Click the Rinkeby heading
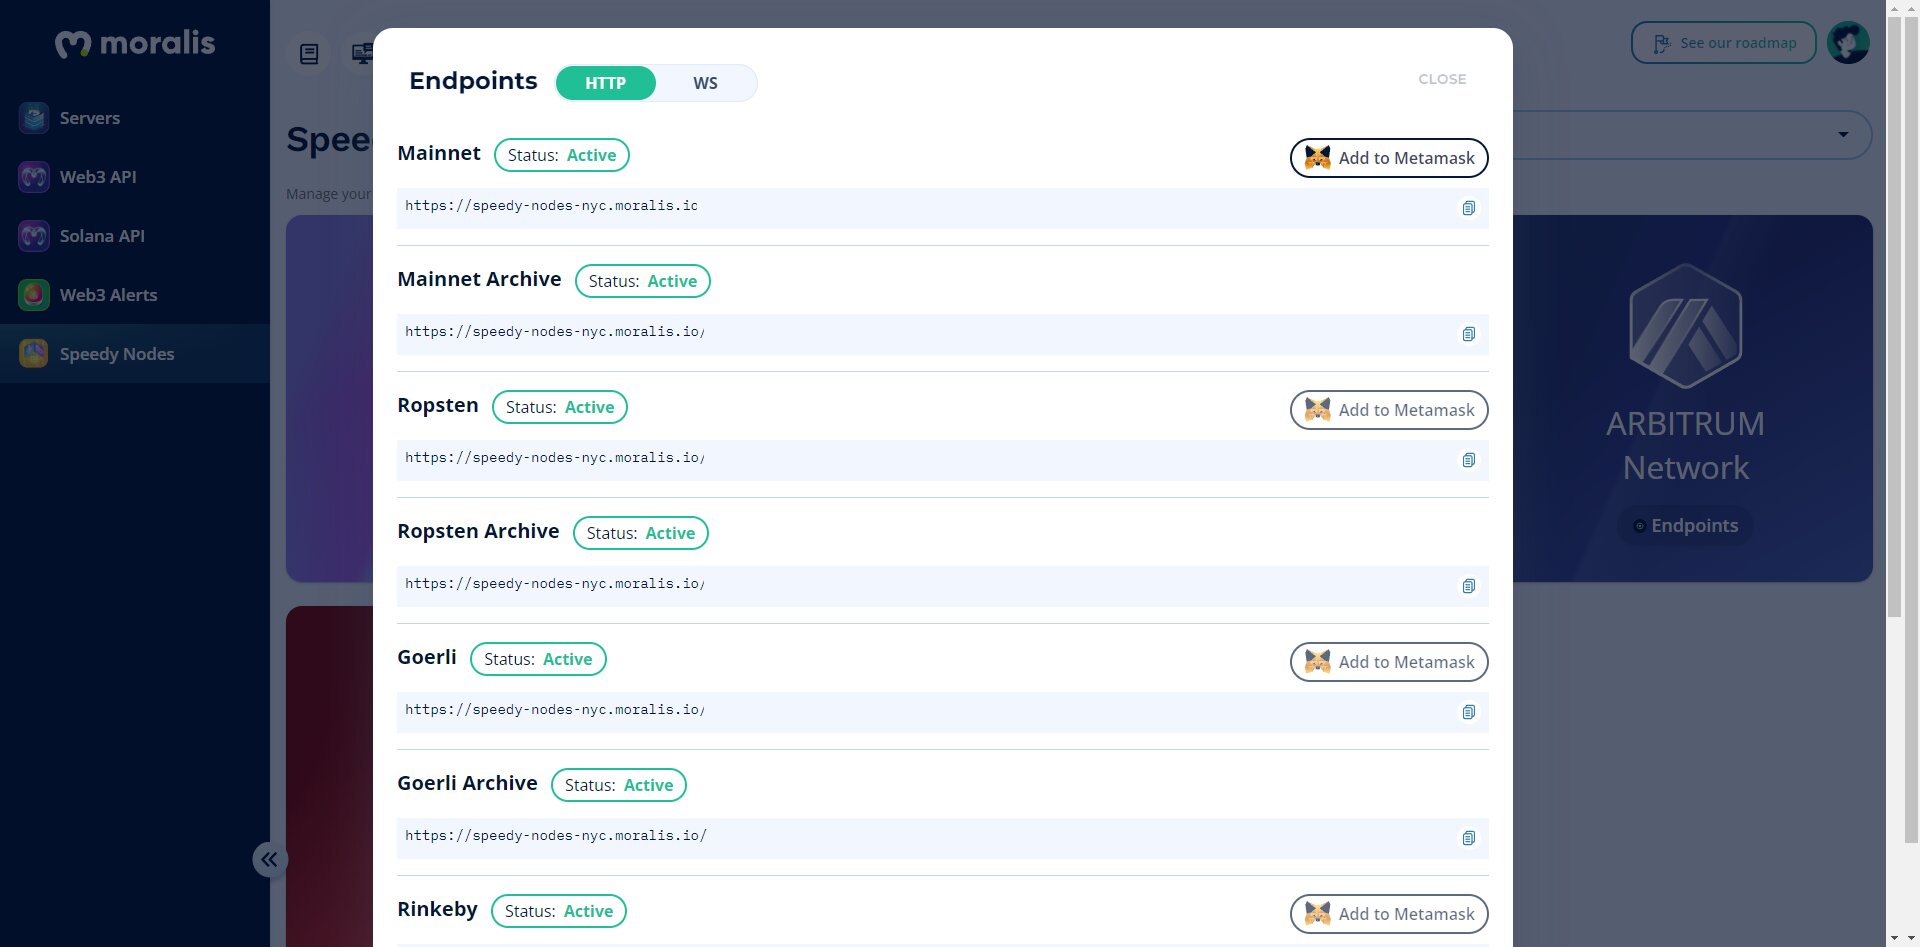 [x=437, y=909]
